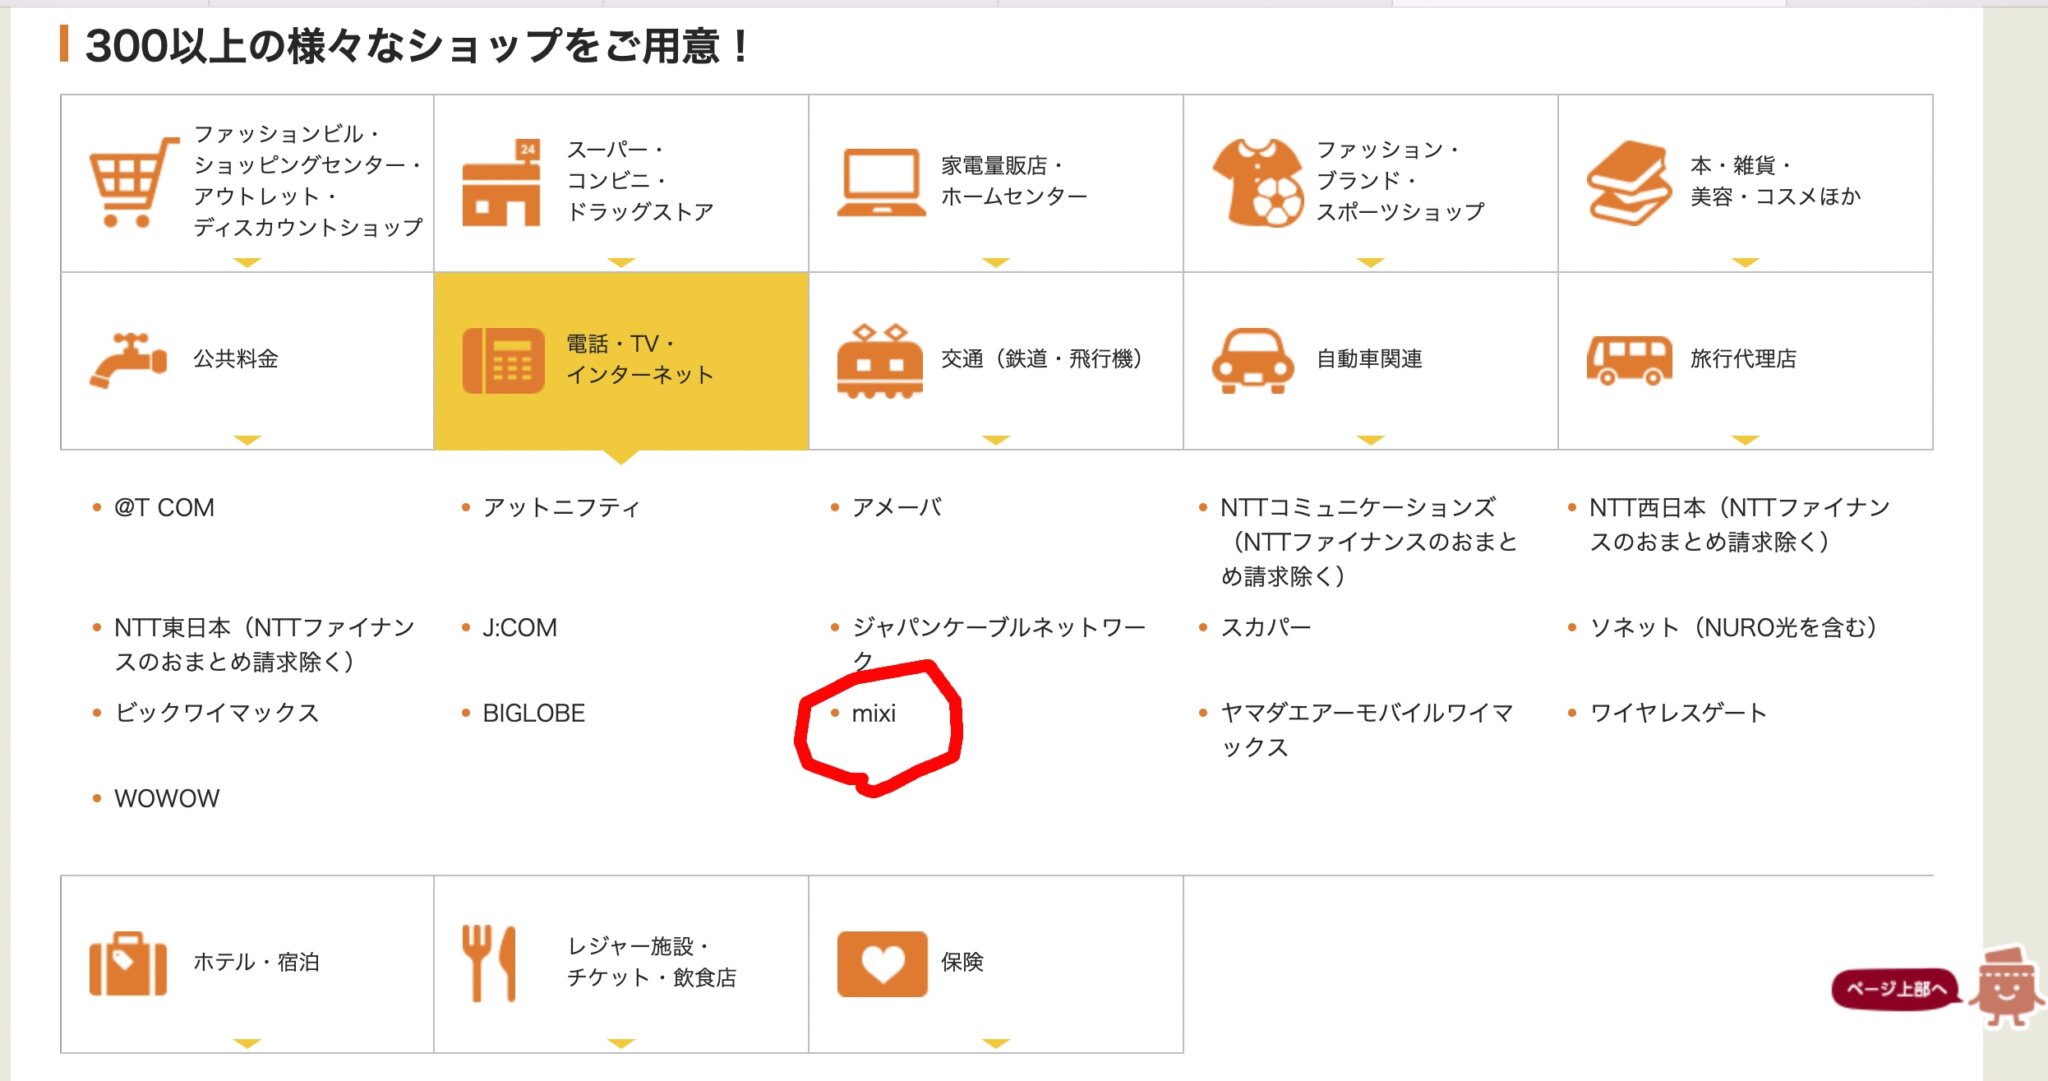This screenshot has width=2048, height=1081.
Task: Click the car icon
Action: coord(1253,361)
